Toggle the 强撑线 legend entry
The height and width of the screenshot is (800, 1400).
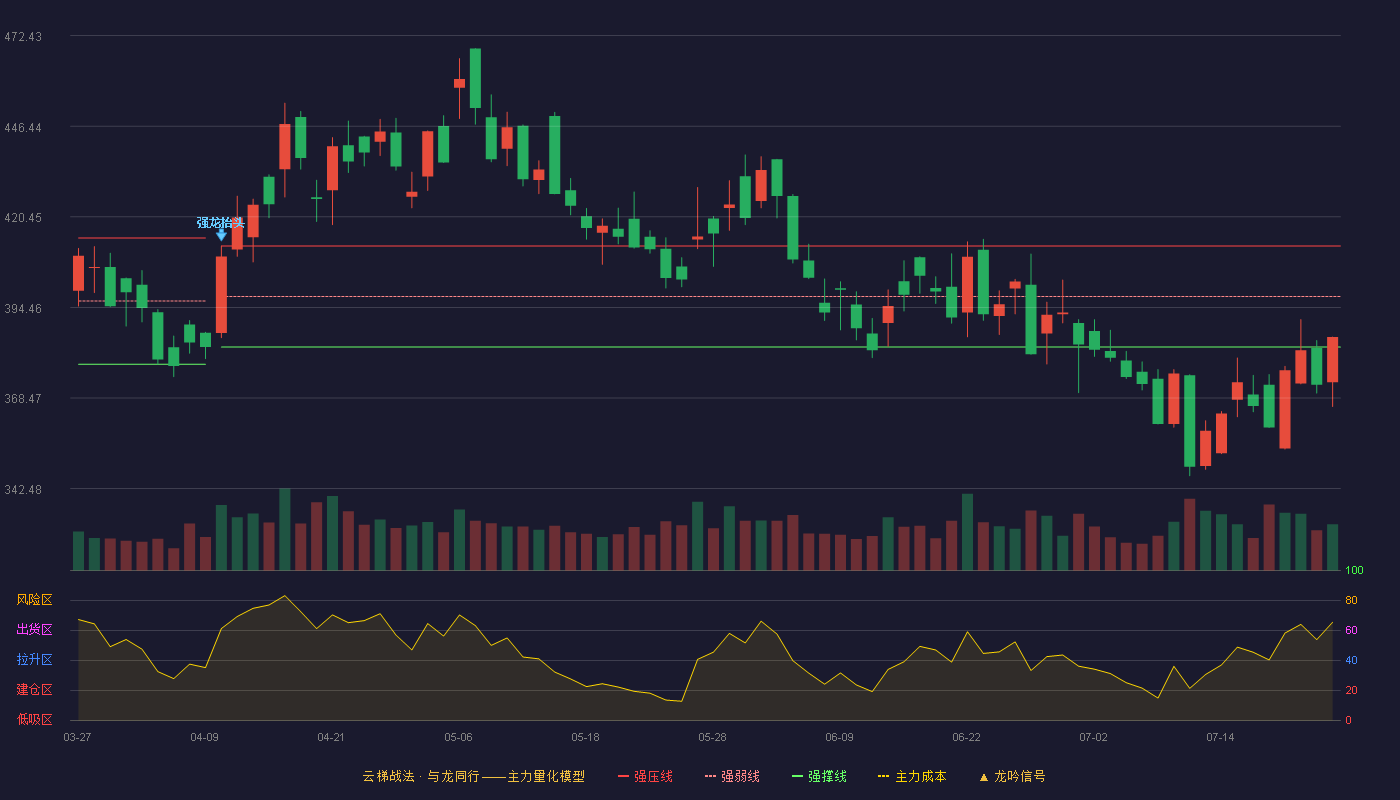click(819, 776)
